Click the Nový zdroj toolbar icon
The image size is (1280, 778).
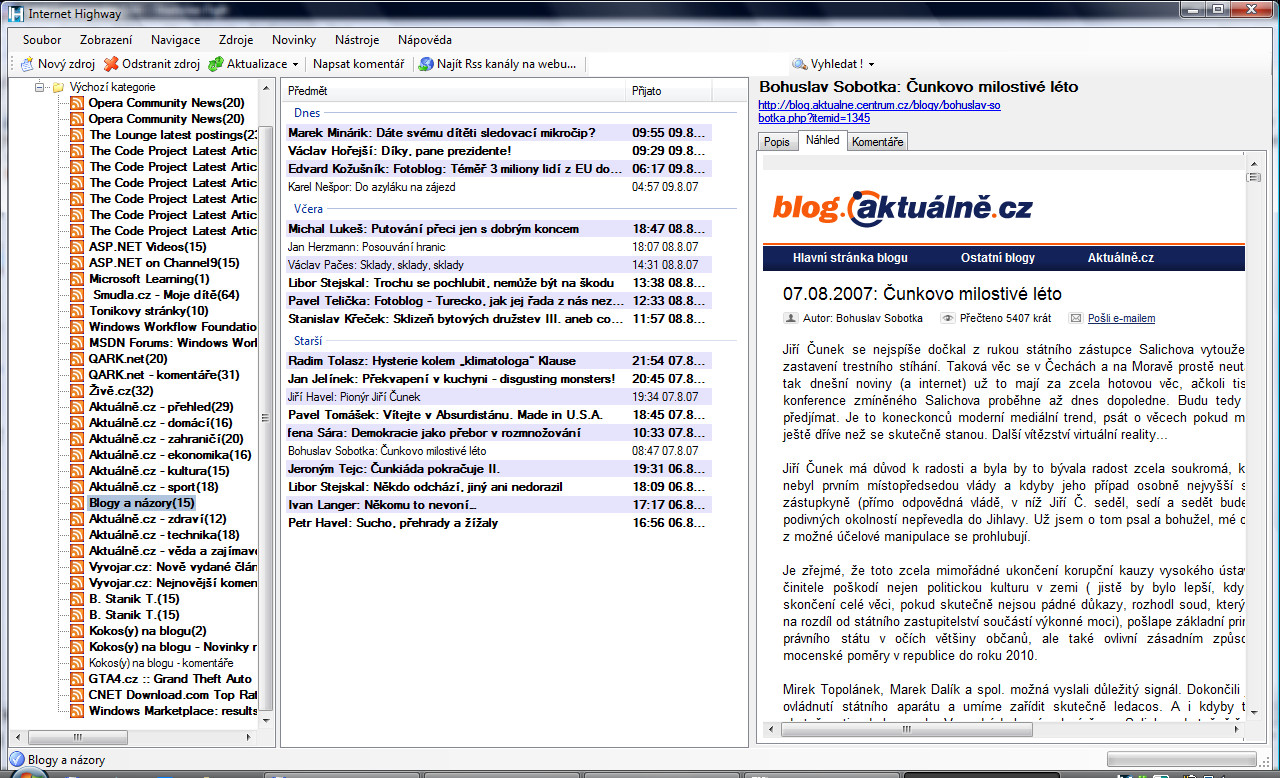[x=27, y=64]
